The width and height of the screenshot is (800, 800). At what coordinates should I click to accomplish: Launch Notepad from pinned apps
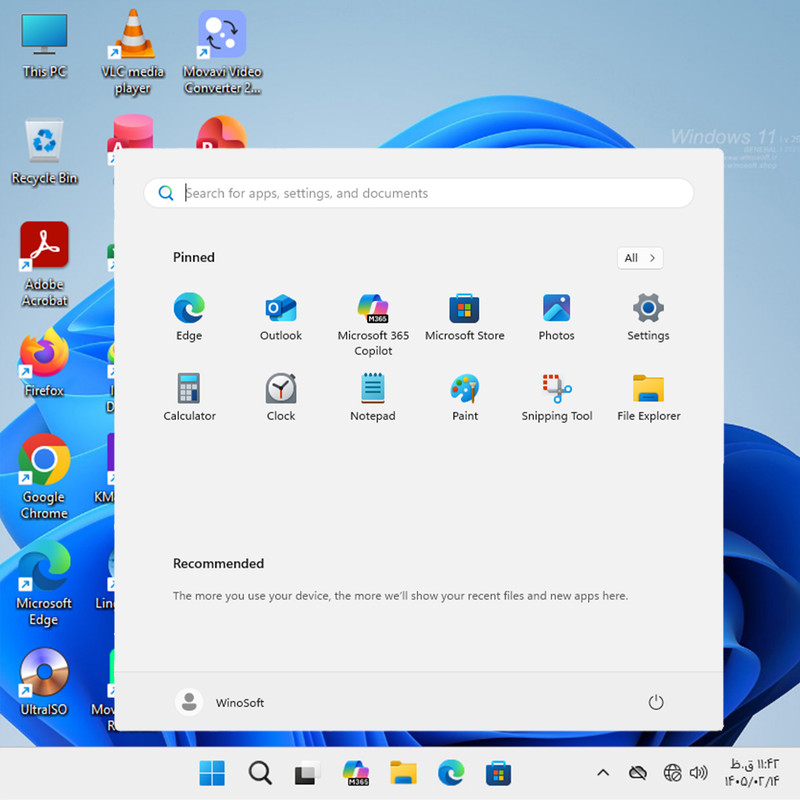click(373, 397)
